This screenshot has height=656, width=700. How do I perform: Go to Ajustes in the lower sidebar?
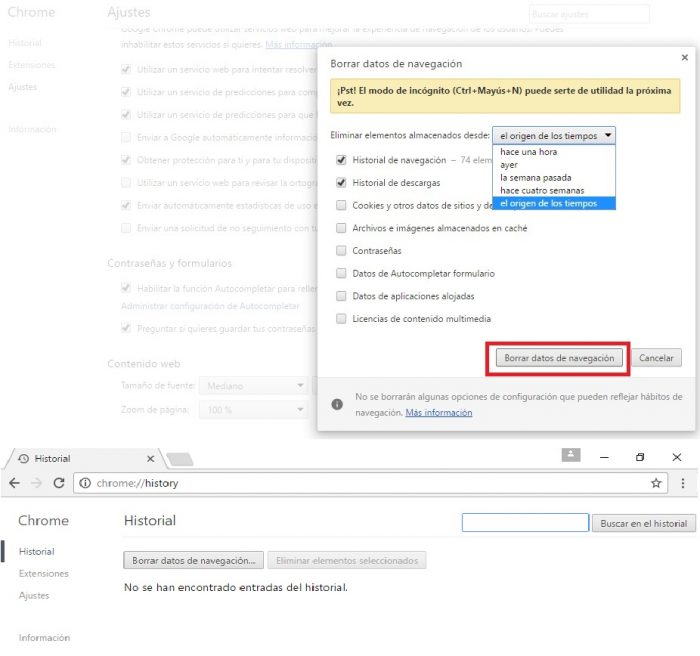tap(33, 596)
